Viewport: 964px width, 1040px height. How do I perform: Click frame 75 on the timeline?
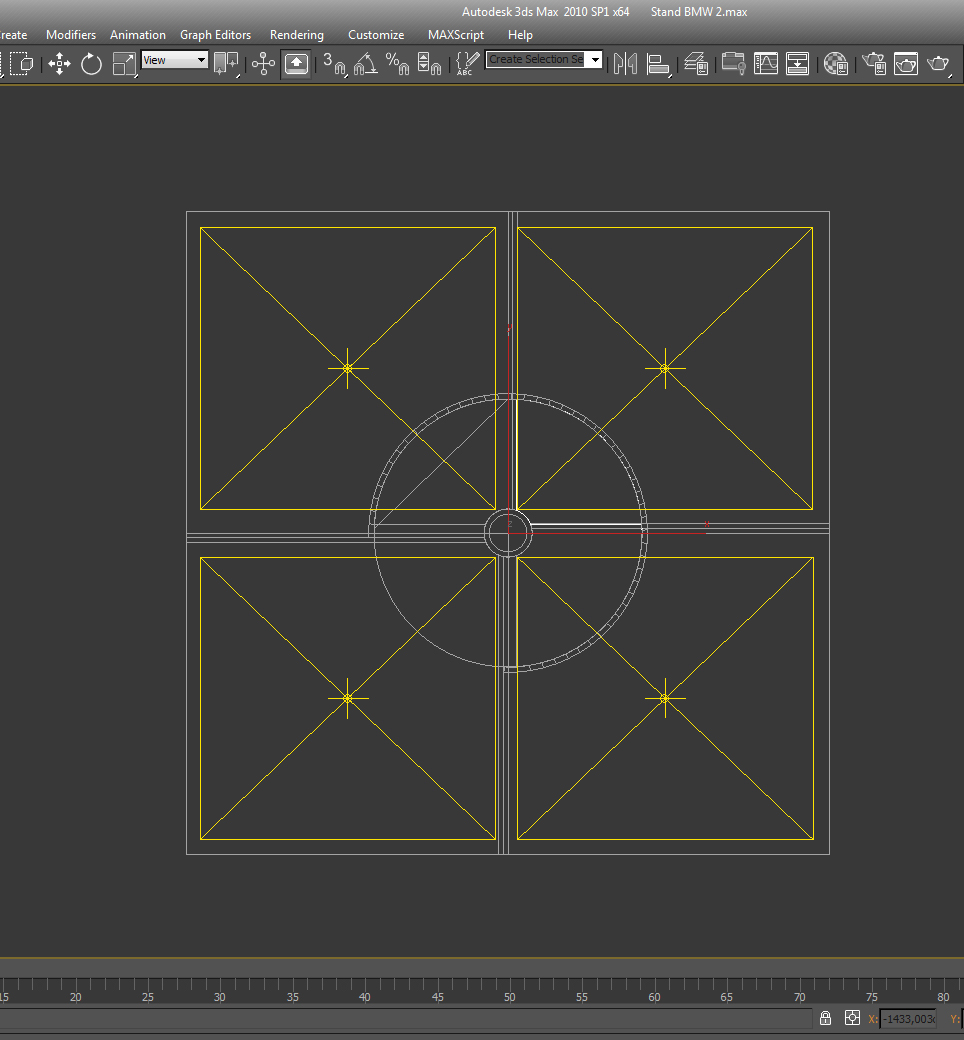872,997
